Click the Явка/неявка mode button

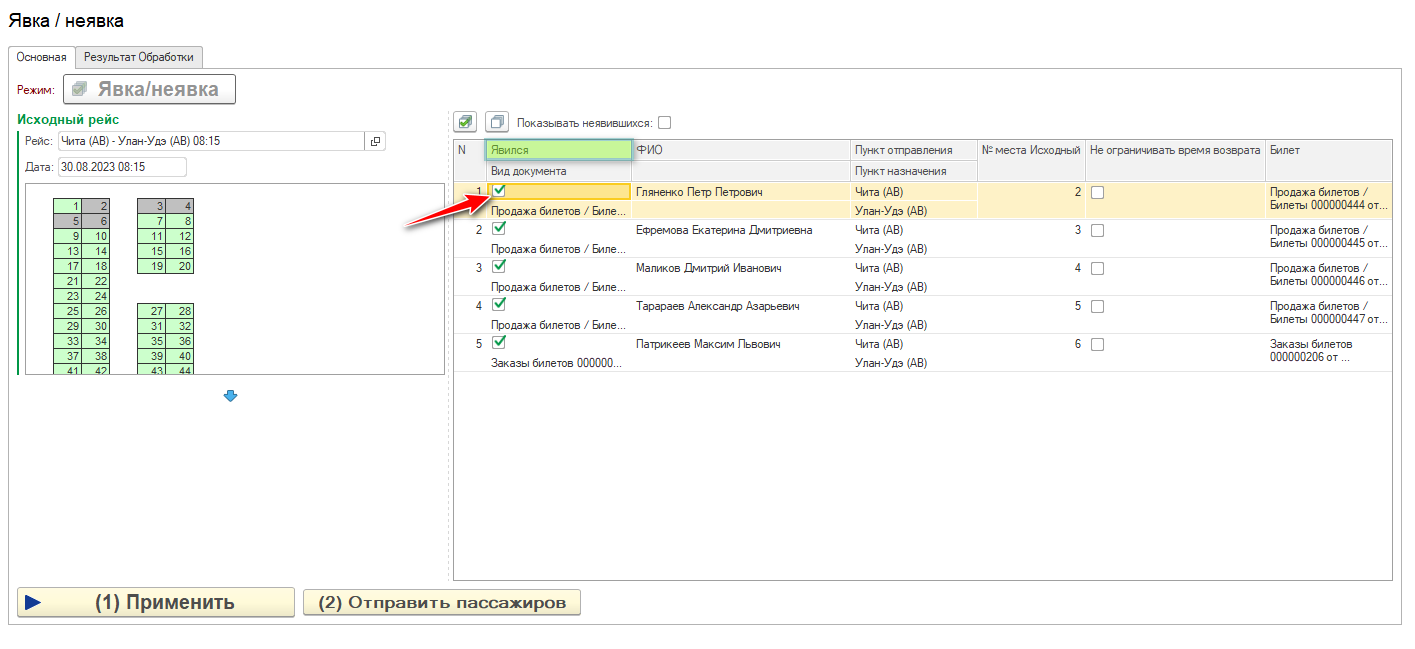click(149, 89)
